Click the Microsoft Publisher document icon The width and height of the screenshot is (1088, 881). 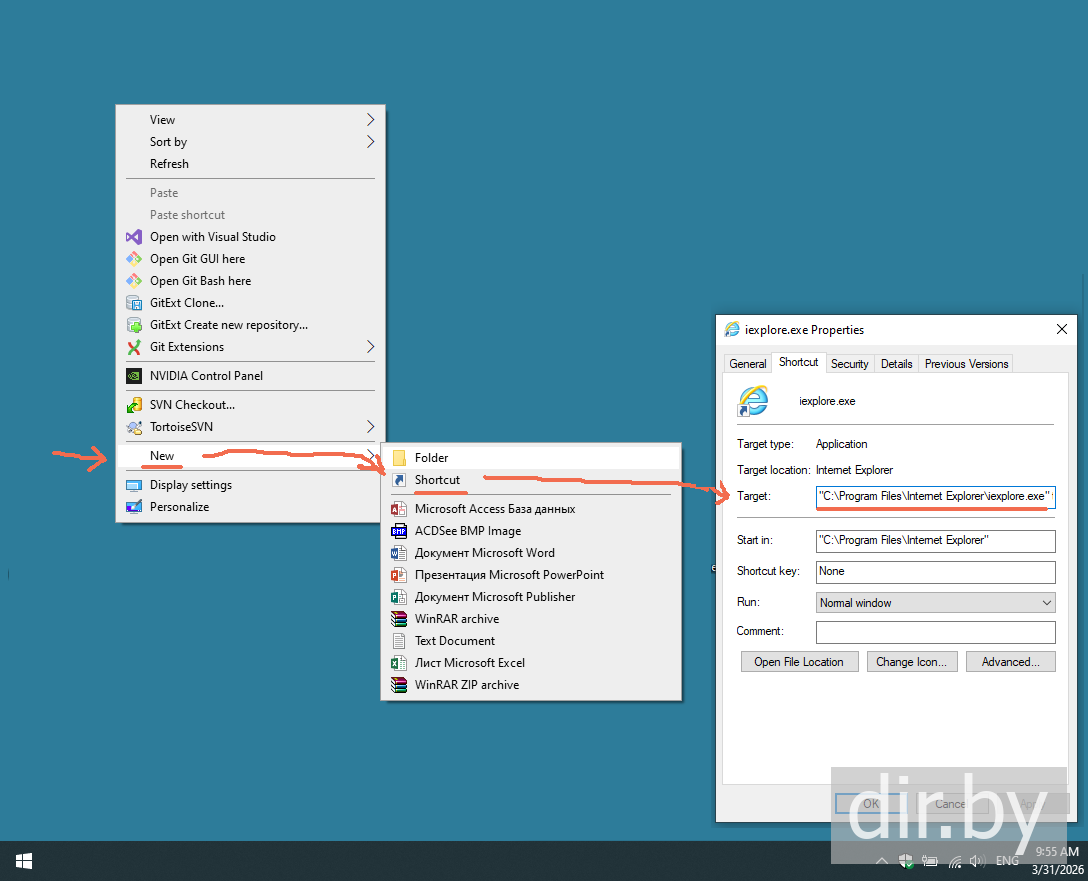pyautogui.click(x=399, y=597)
